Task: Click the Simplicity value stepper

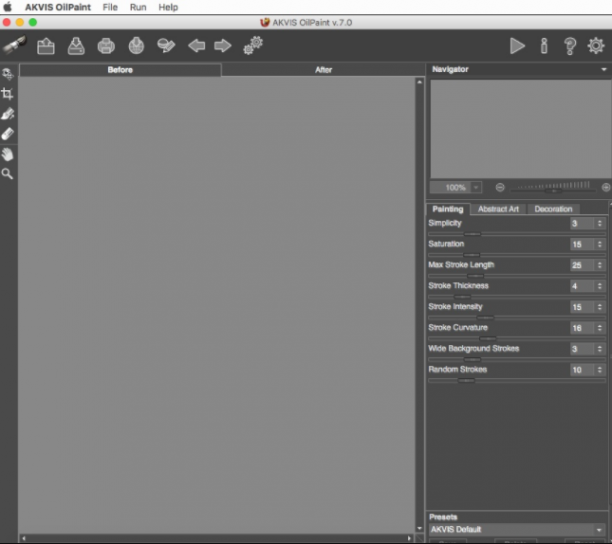Action: tap(600, 223)
